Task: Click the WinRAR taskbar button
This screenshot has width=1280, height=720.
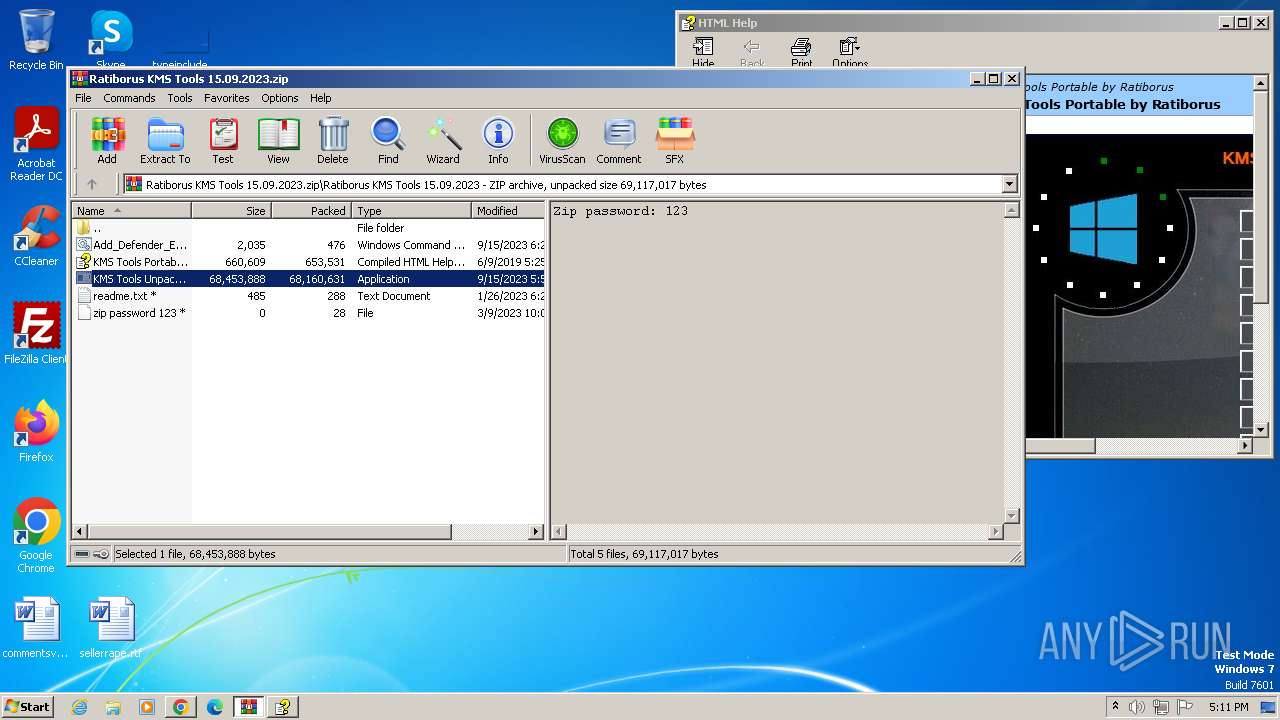Action: click(248, 707)
